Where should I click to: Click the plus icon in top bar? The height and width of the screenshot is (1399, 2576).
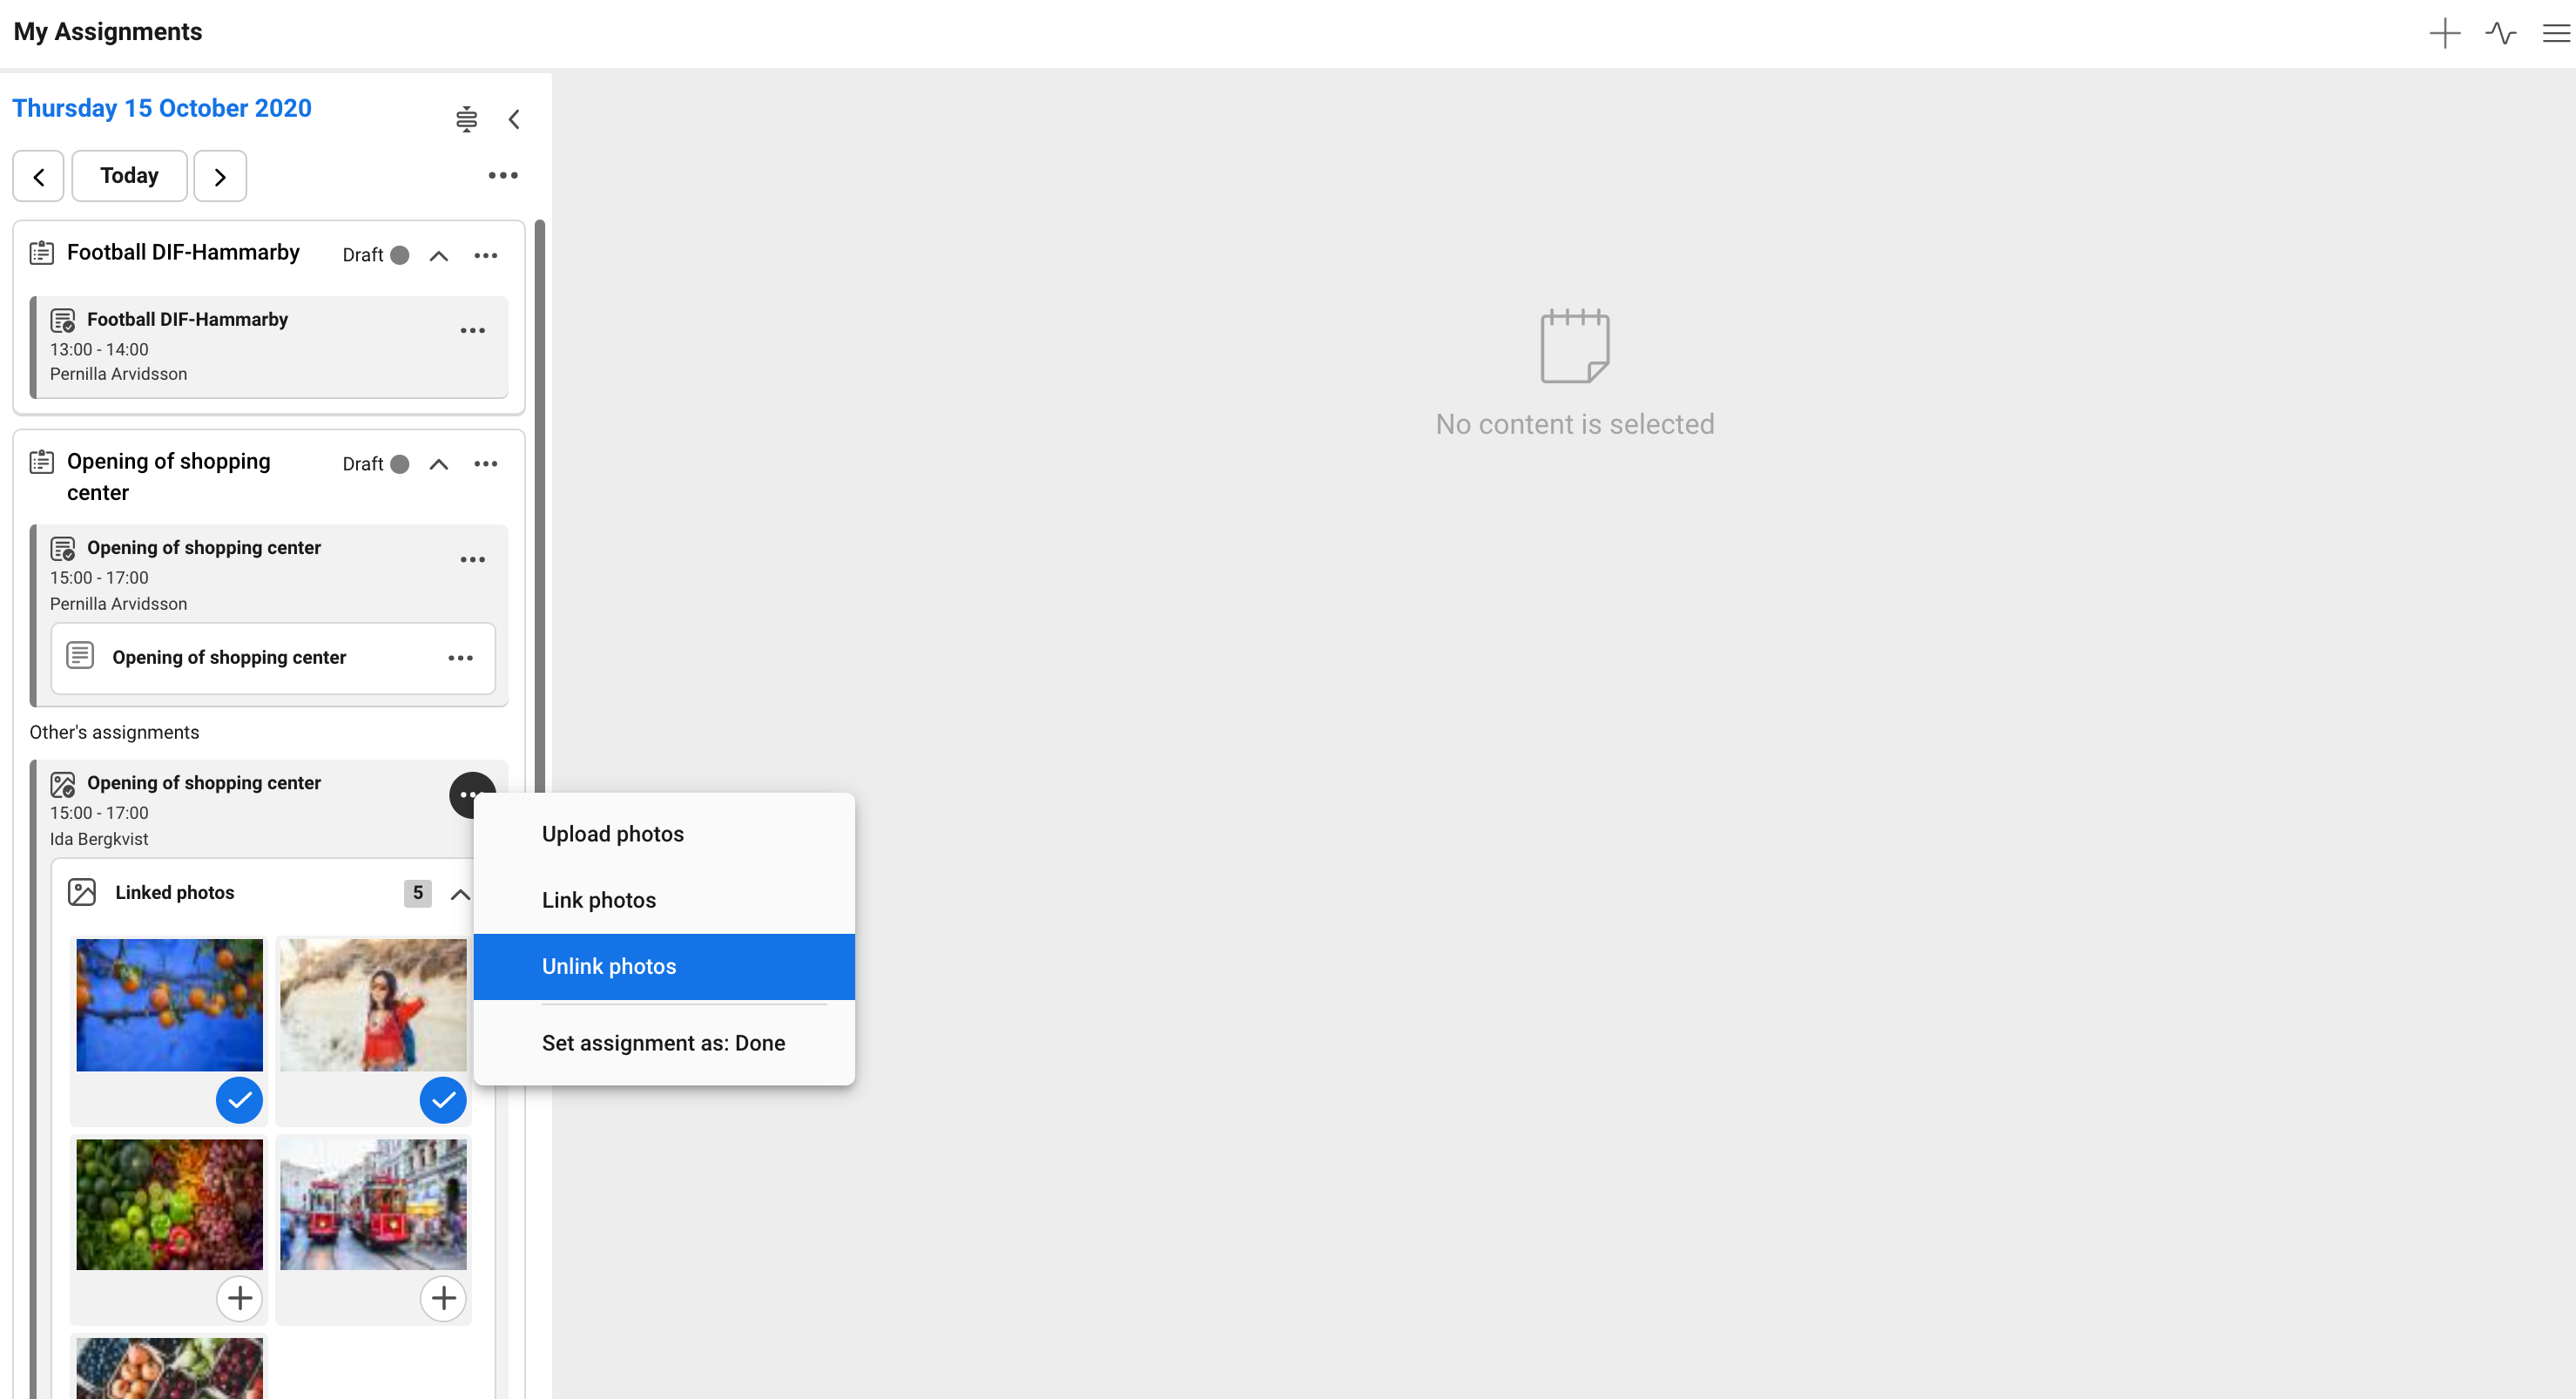[x=2444, y=33]
